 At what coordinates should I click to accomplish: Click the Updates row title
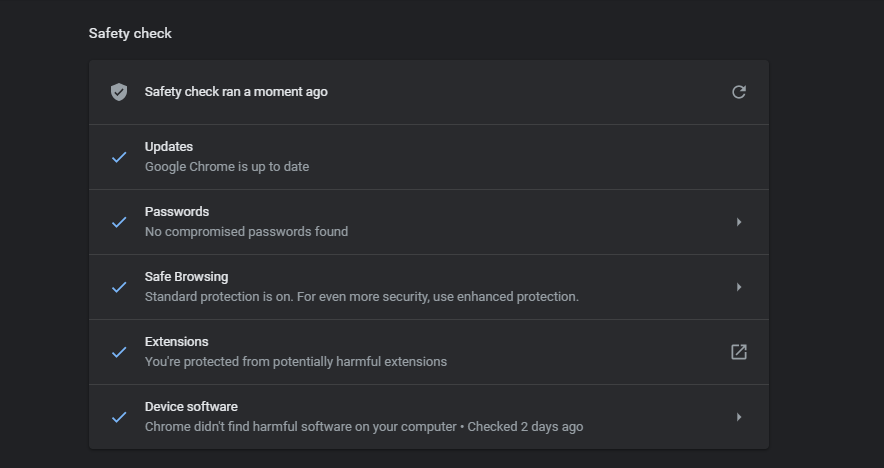point(169,147)
